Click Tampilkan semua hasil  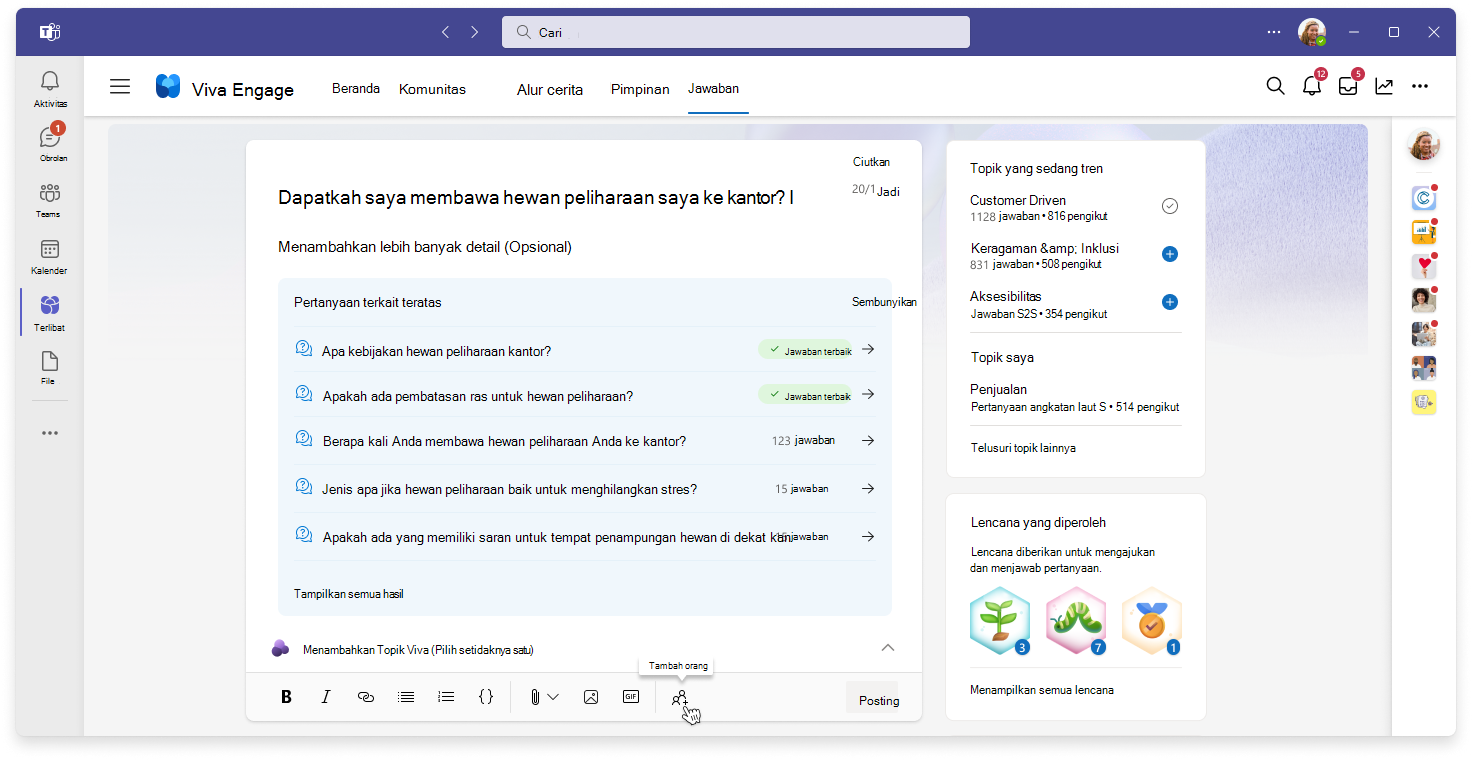tap(348, 594)
